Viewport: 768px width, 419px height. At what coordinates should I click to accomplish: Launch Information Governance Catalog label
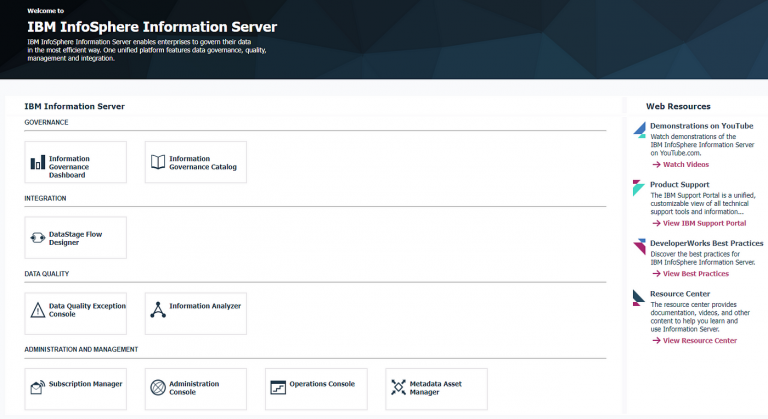tap(203, 163)
